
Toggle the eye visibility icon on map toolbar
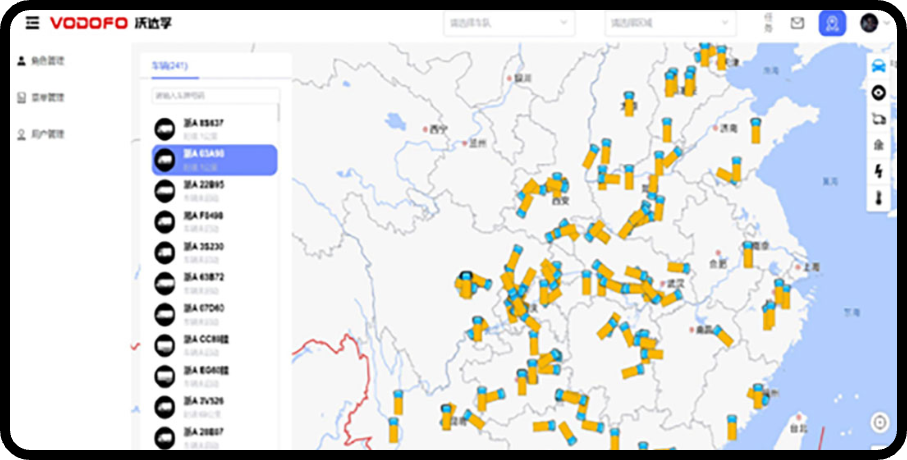pos(878,93)
